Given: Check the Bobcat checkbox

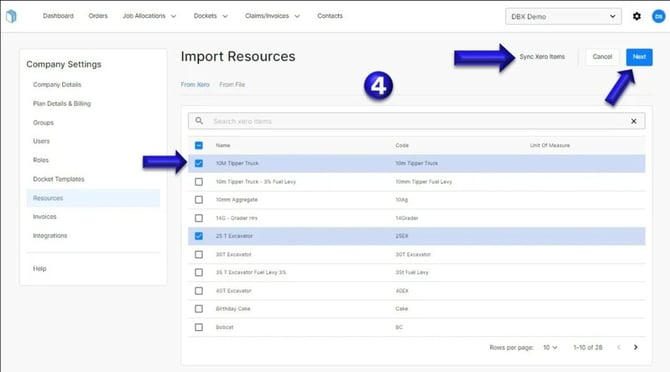Looking at the screenshot, I should (x=199, y=327).
